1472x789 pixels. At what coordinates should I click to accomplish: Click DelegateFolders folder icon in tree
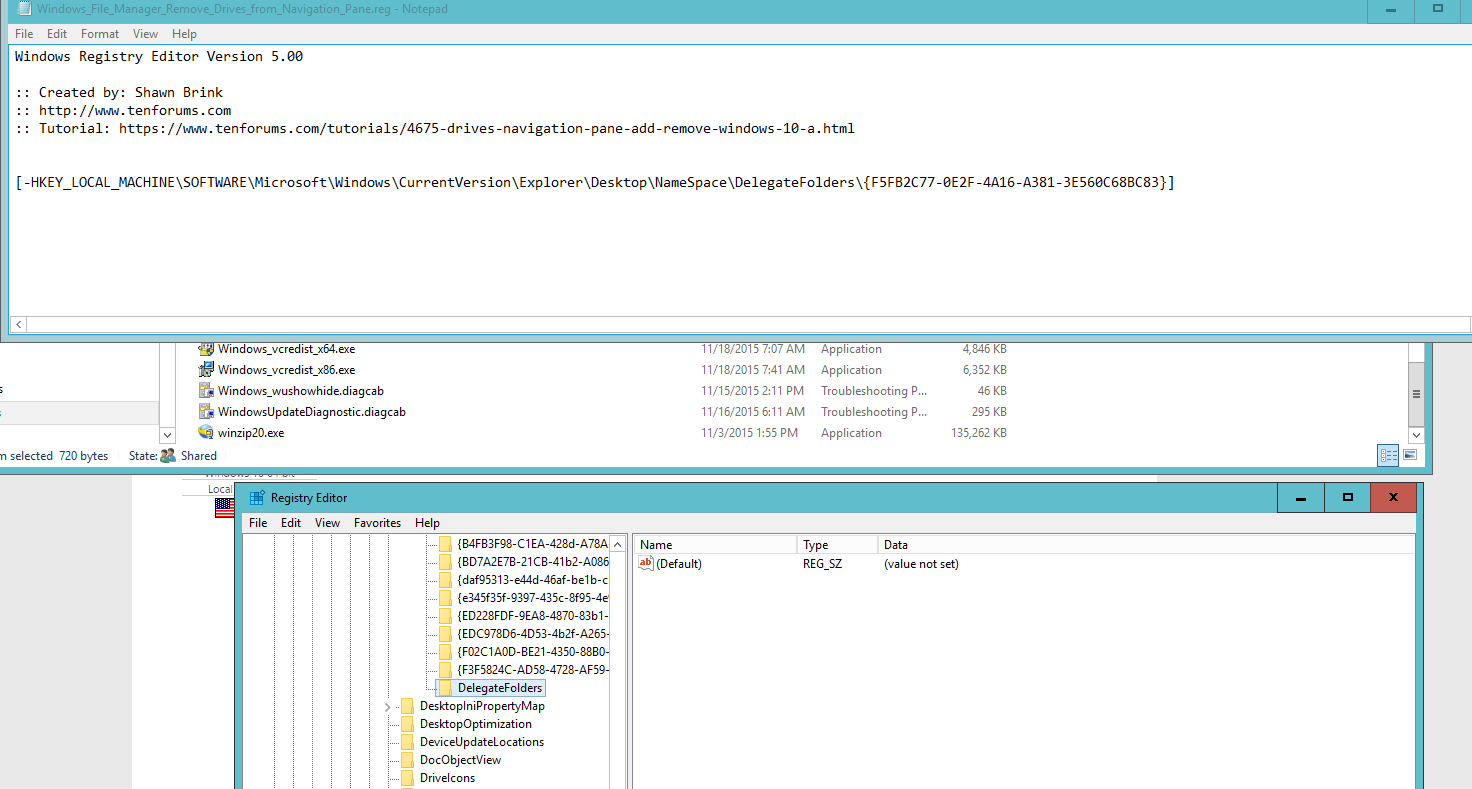tap(446, 688)
